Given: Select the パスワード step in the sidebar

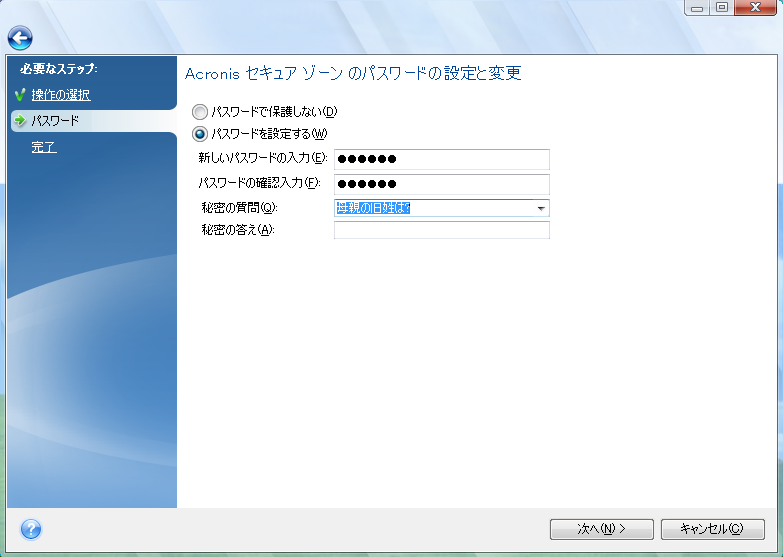Looking at the screenshot, I should point(55,121).
